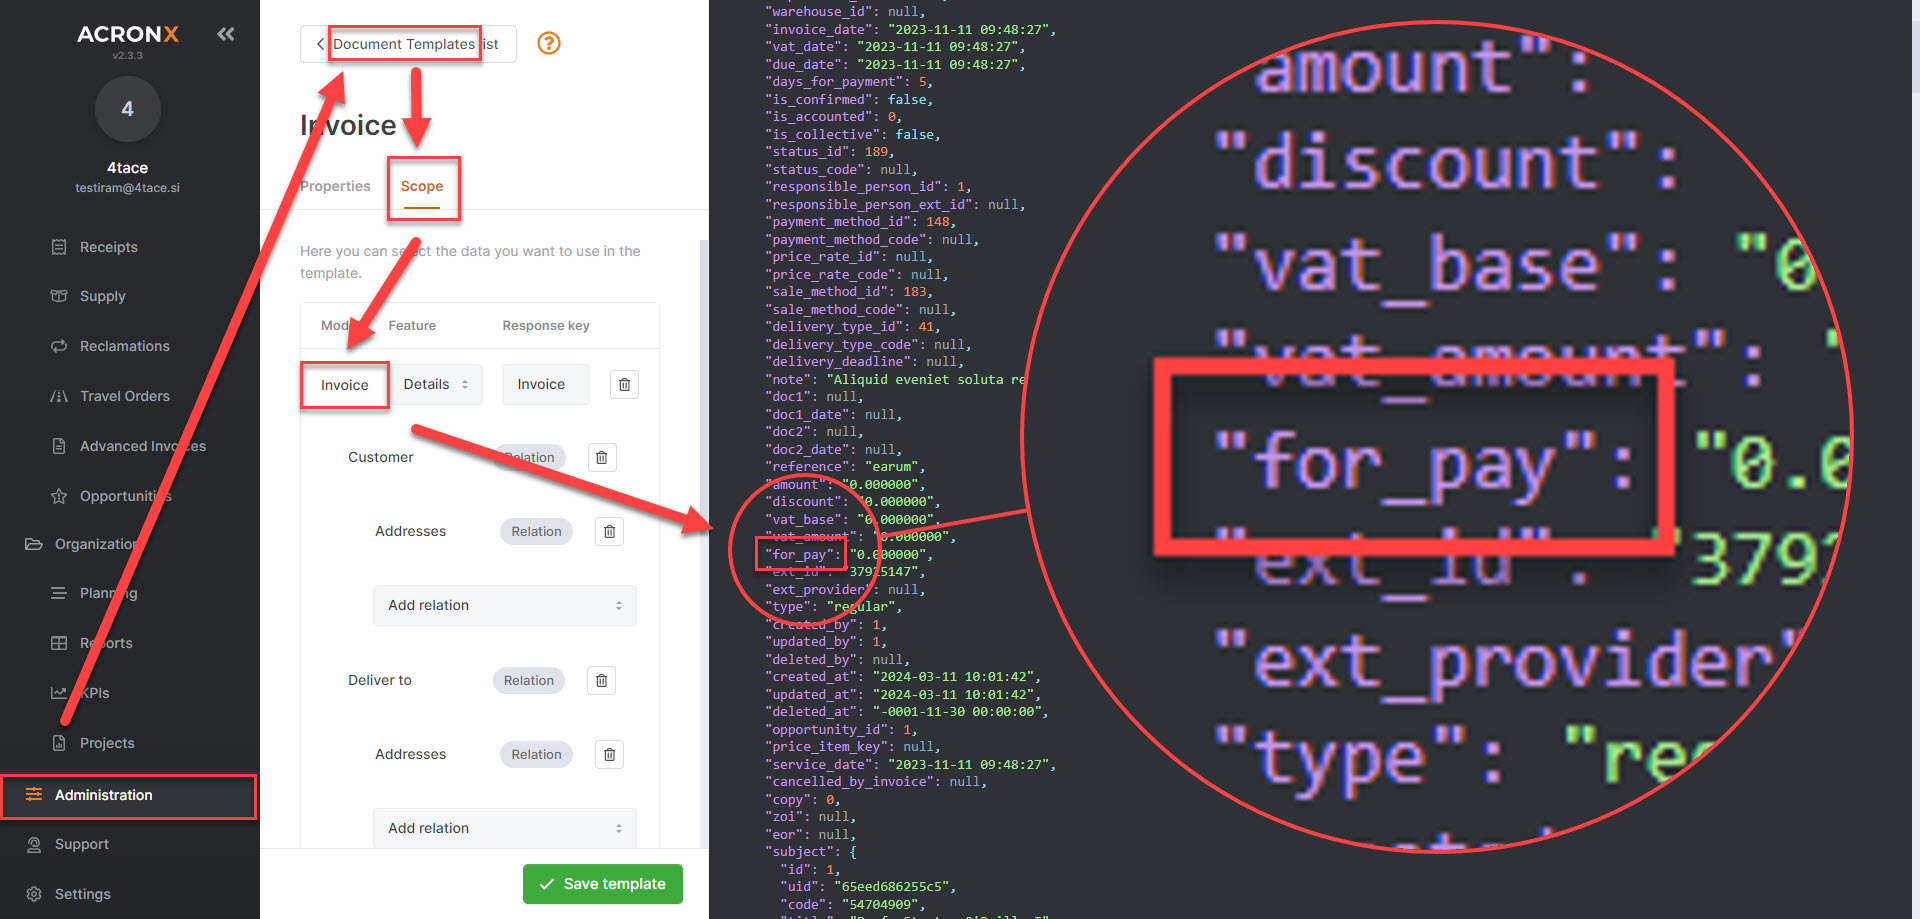Click the "days_for_payment": 5 JSON line
This screenshot has height=919, width=1920.
849,82
